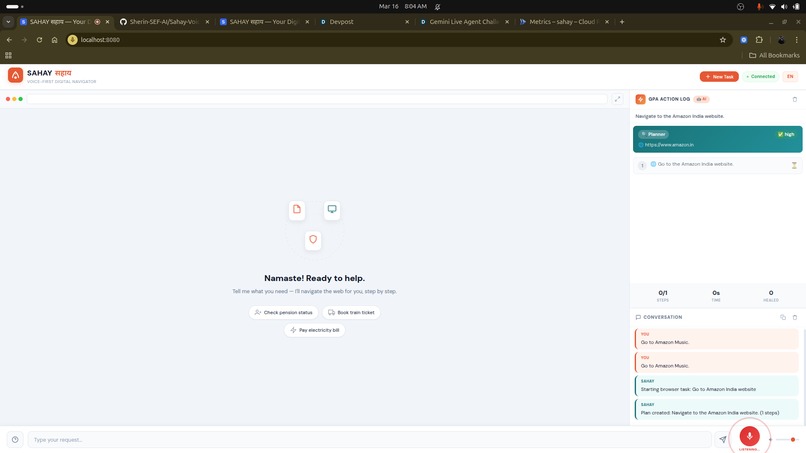Image resolution: width=806 pixels, height=453 pixels.
Task: Expand the browser preview to fullscreen
Action: (x=617, y=99)
